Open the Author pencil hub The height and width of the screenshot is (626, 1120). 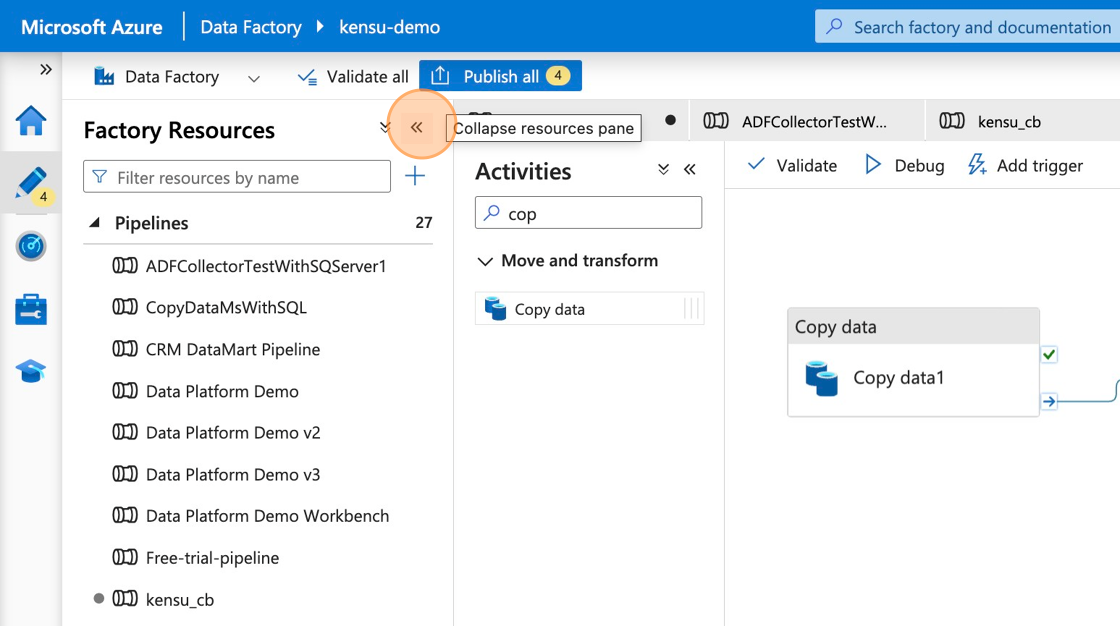31,184
